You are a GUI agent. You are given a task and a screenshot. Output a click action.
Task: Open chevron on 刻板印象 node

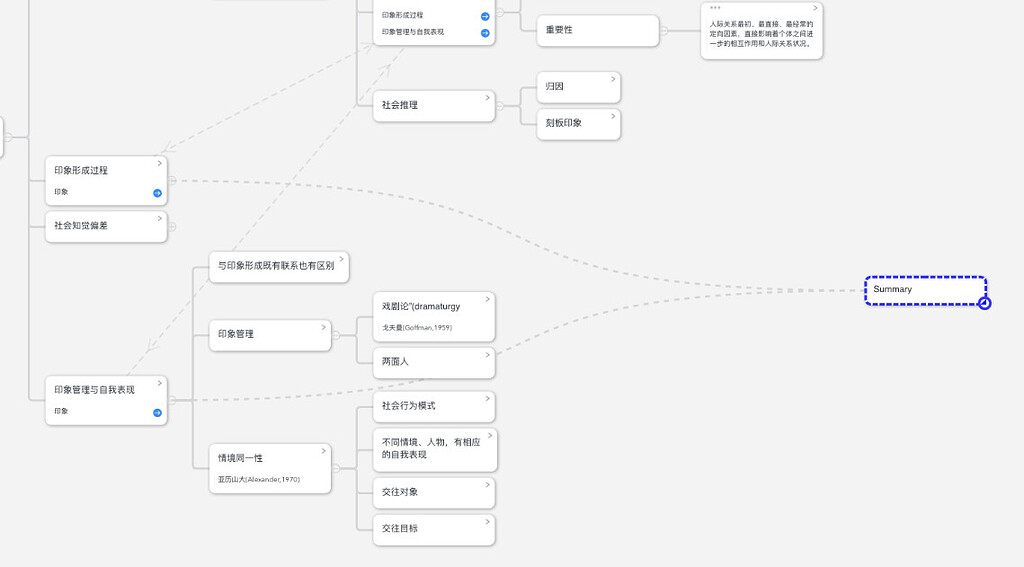[613, 116]
